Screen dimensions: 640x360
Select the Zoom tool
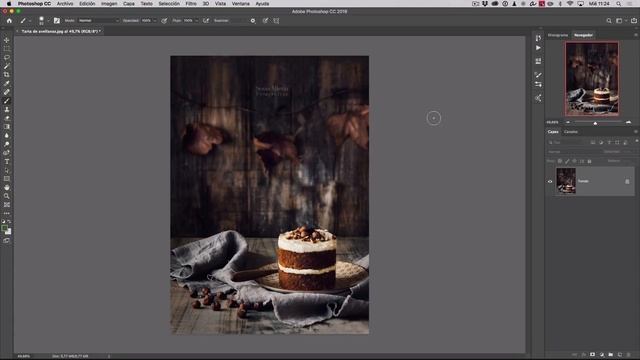[7, 196]
